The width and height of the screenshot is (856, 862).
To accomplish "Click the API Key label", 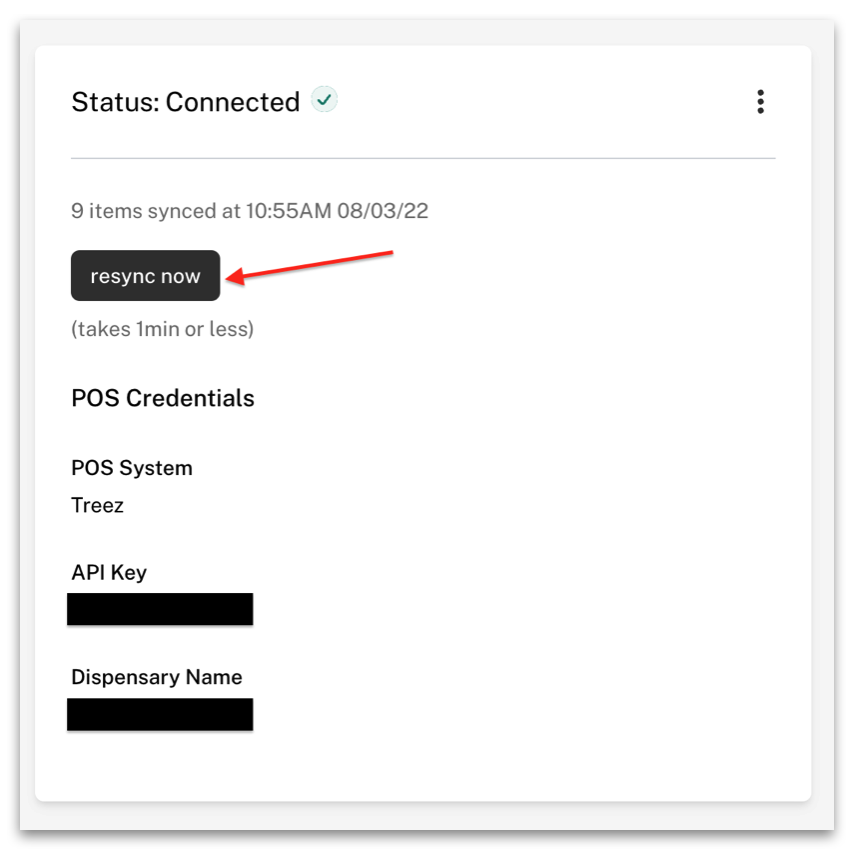I will [x=109, y=573].
